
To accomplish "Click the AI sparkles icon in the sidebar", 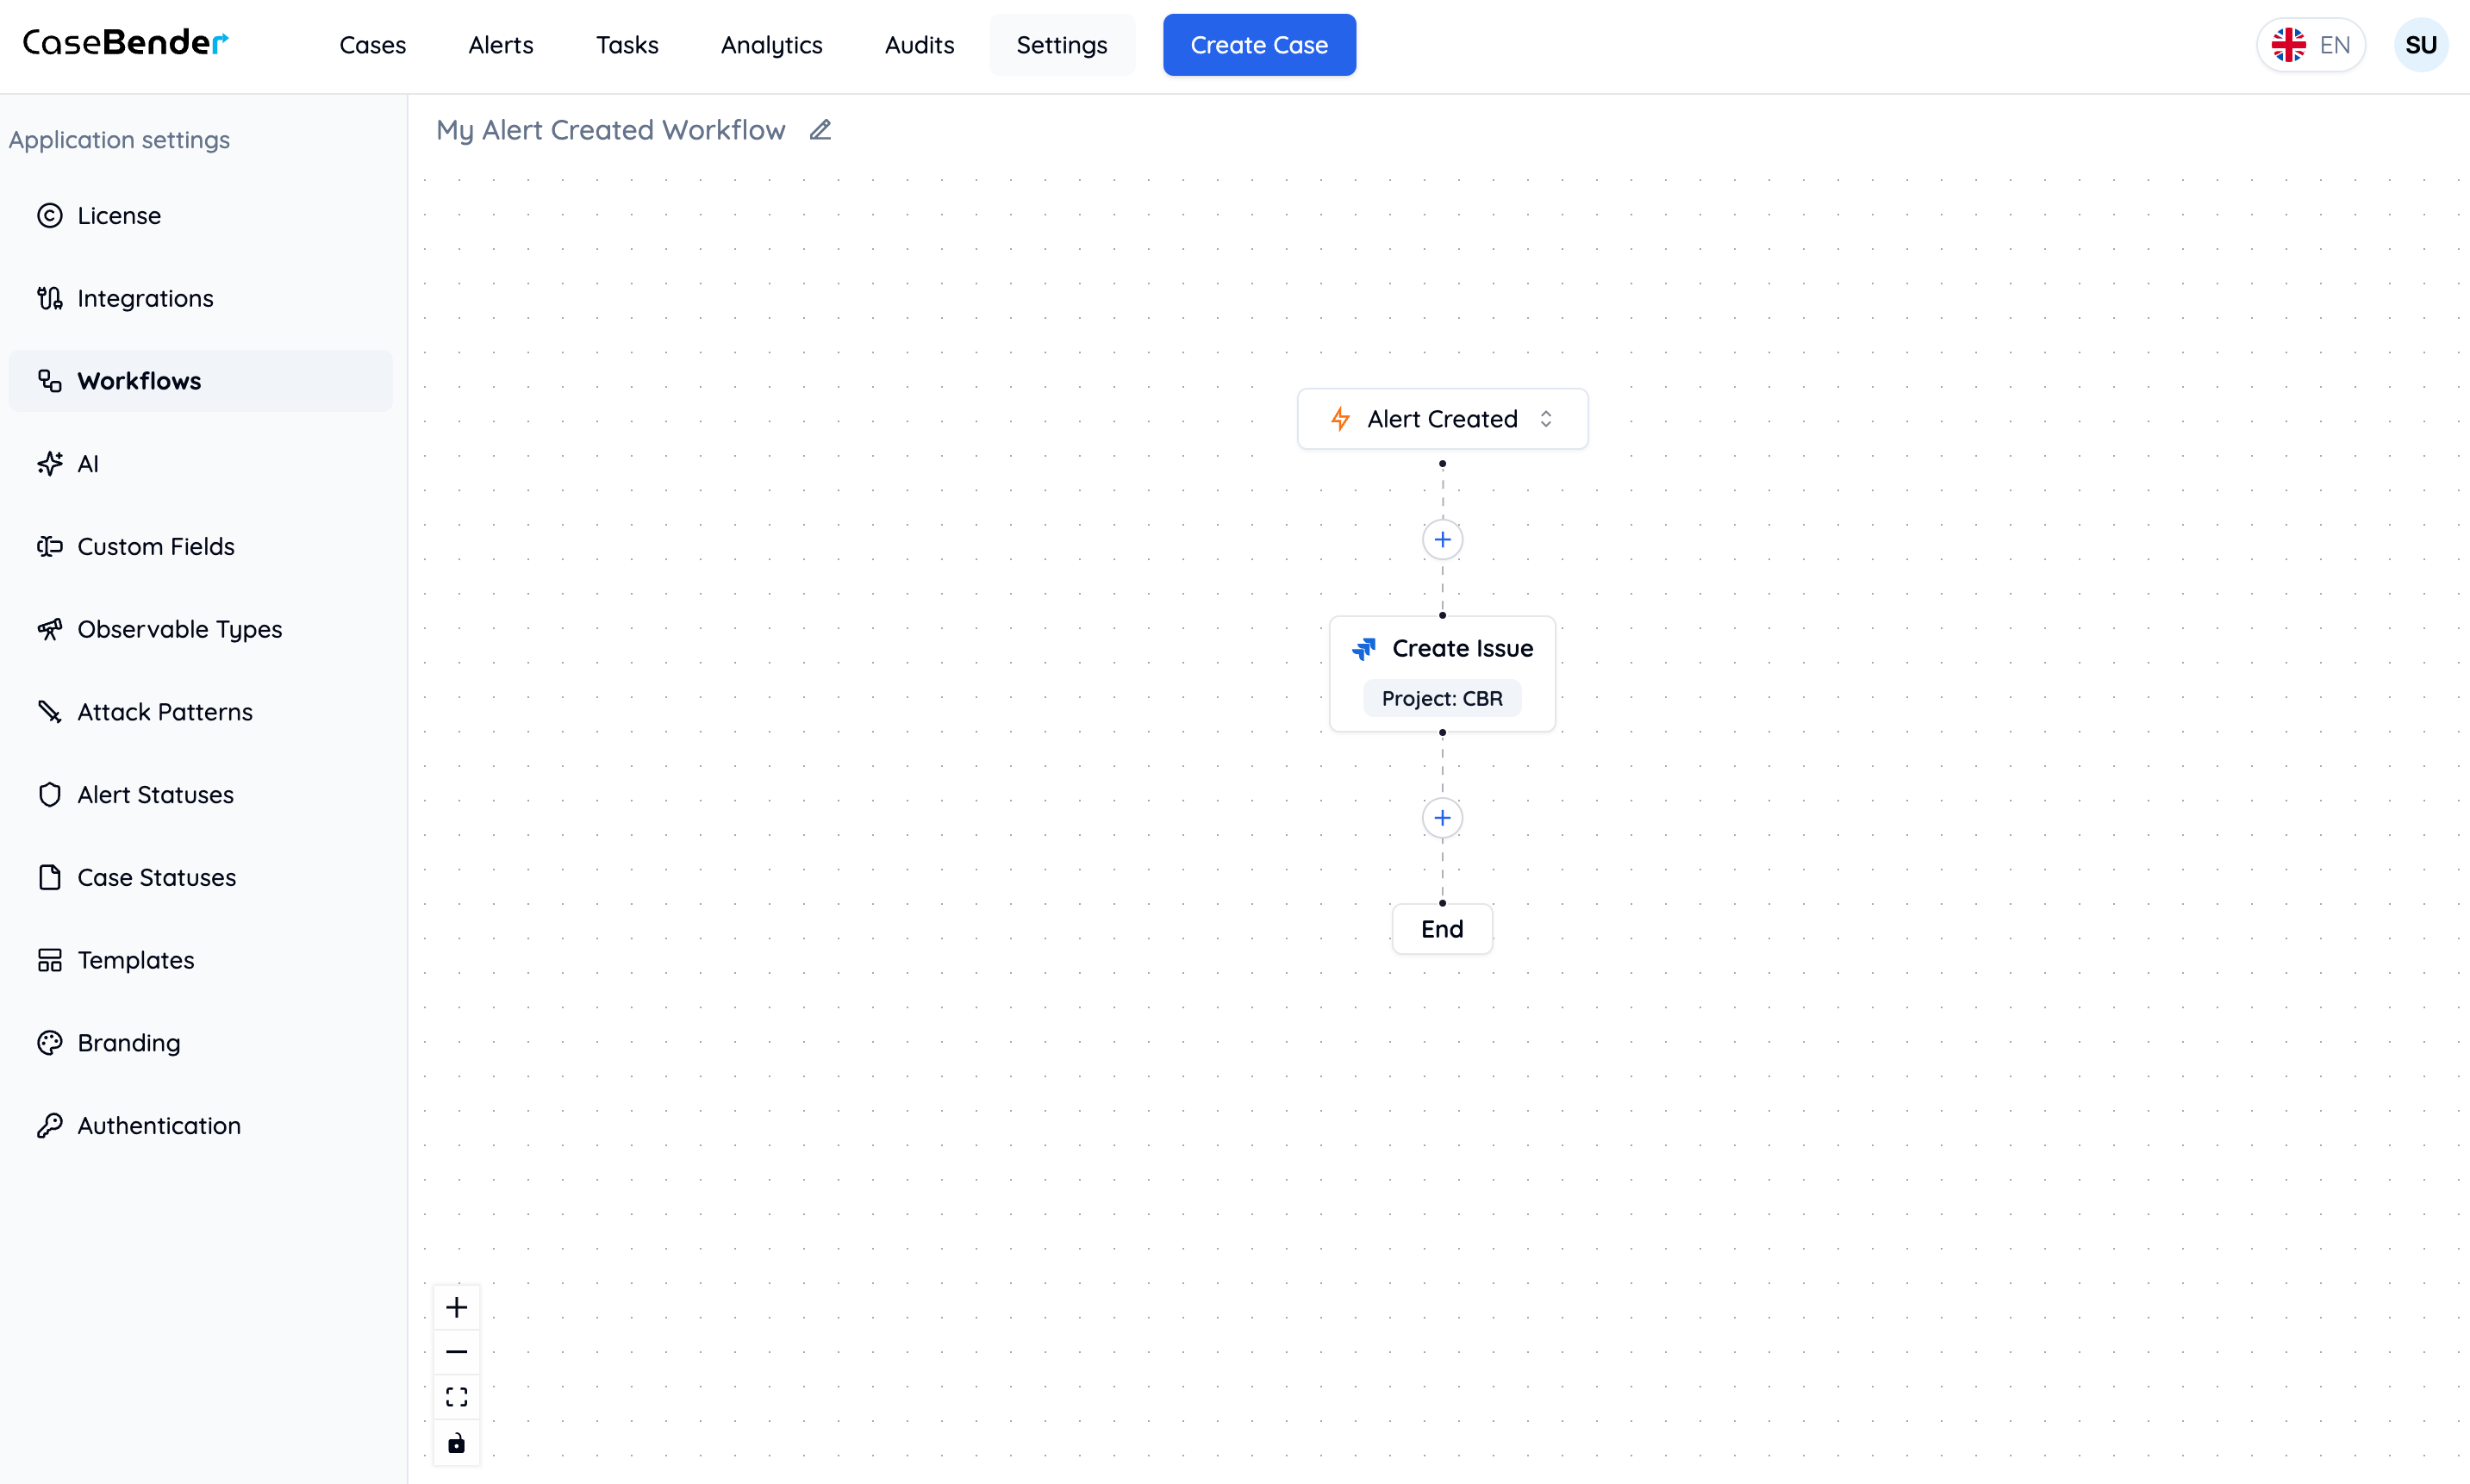I will pos(50,463).
